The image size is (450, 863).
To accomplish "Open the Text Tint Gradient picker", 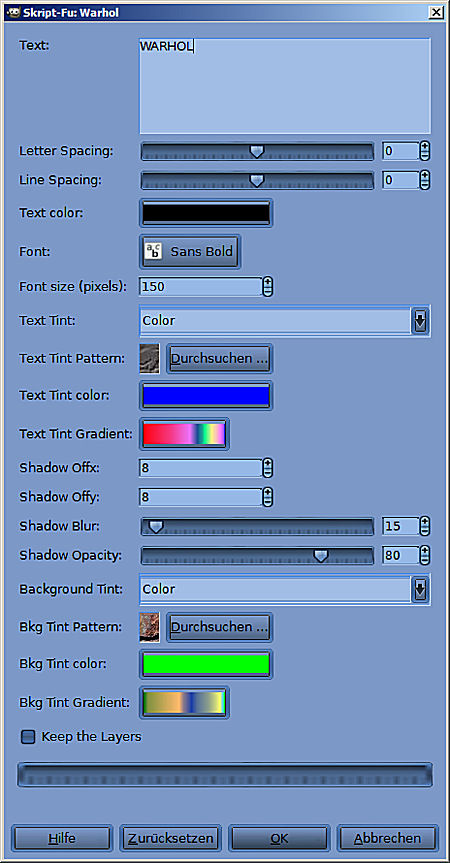I will click(184, 434).
